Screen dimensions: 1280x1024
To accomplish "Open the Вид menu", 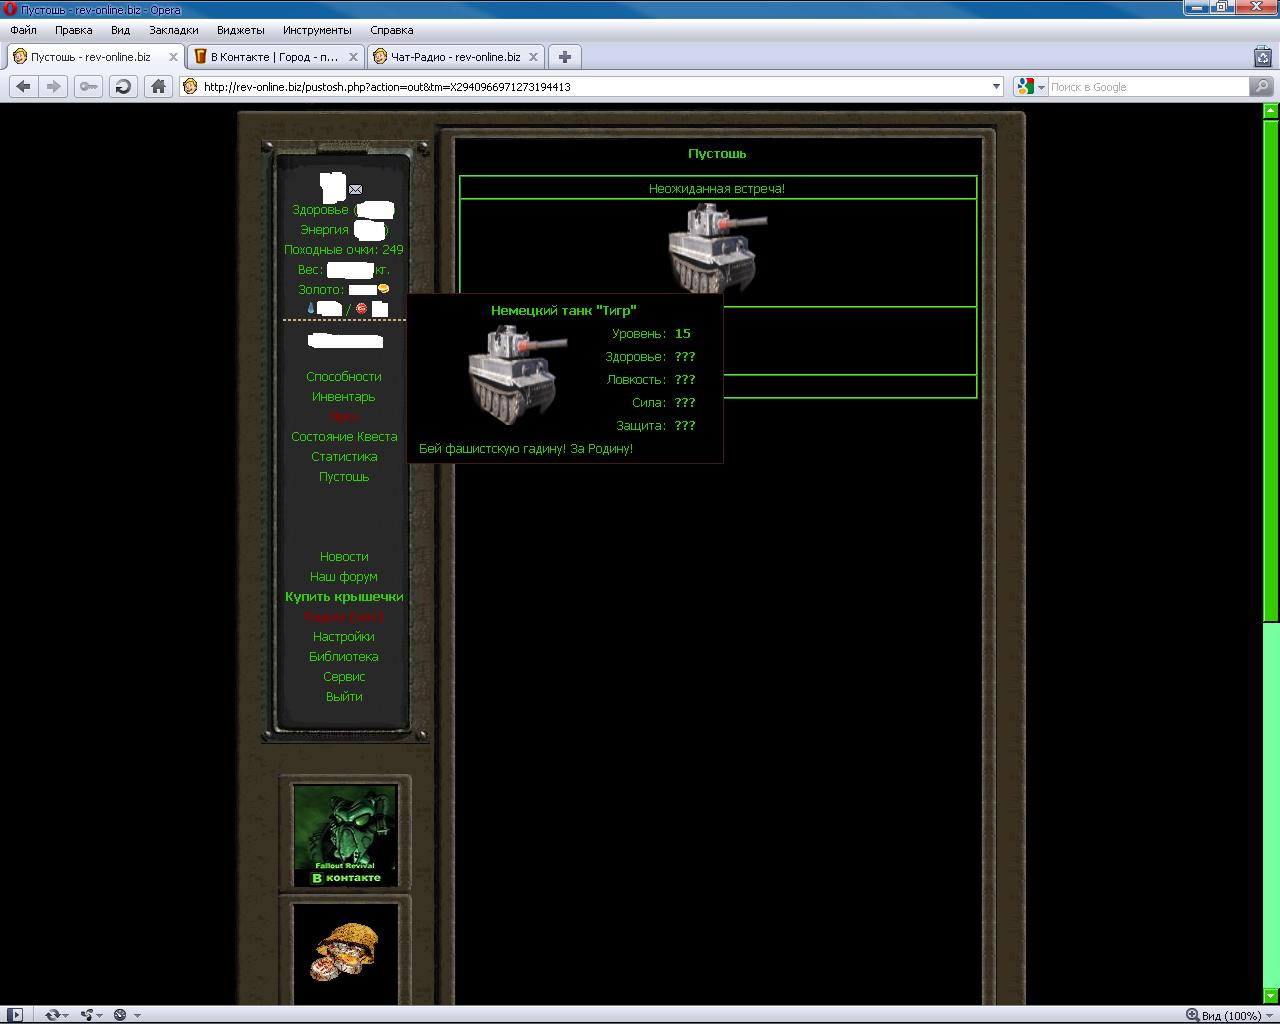I will click(x=120, y=30).
